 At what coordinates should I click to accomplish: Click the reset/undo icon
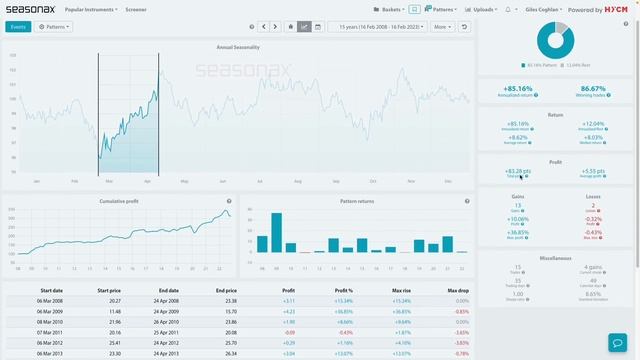(464, 27)
